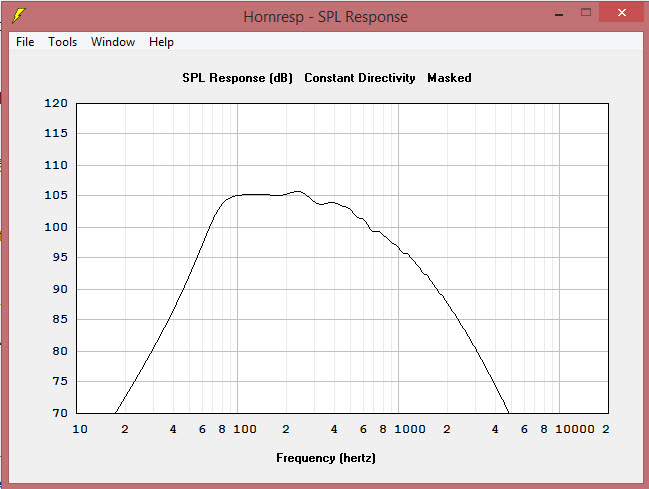Click the Hornresp lightning bolt icon
Viewport: 649px width, 489px height.
point(19,16)
